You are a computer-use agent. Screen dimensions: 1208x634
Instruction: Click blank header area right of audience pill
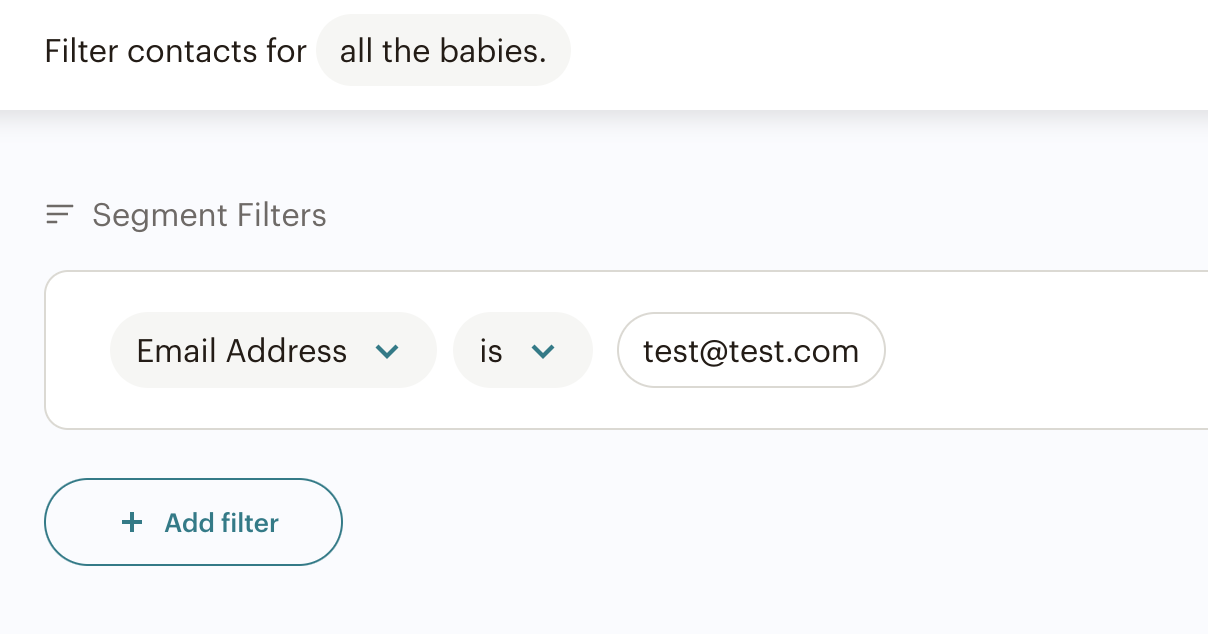click(880, 50)
